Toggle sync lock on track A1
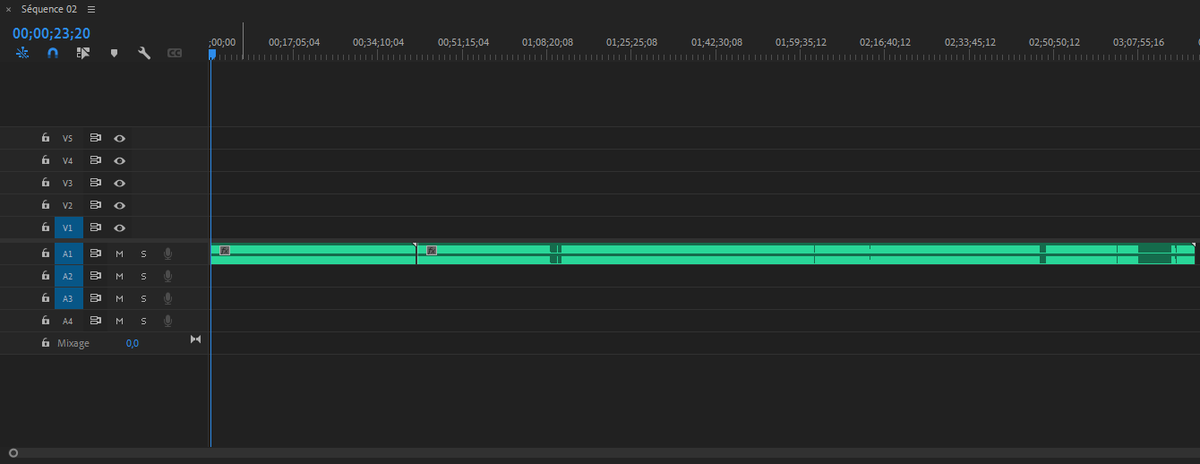Viewport: 1200px width, 464px height. tap(96, 253)
